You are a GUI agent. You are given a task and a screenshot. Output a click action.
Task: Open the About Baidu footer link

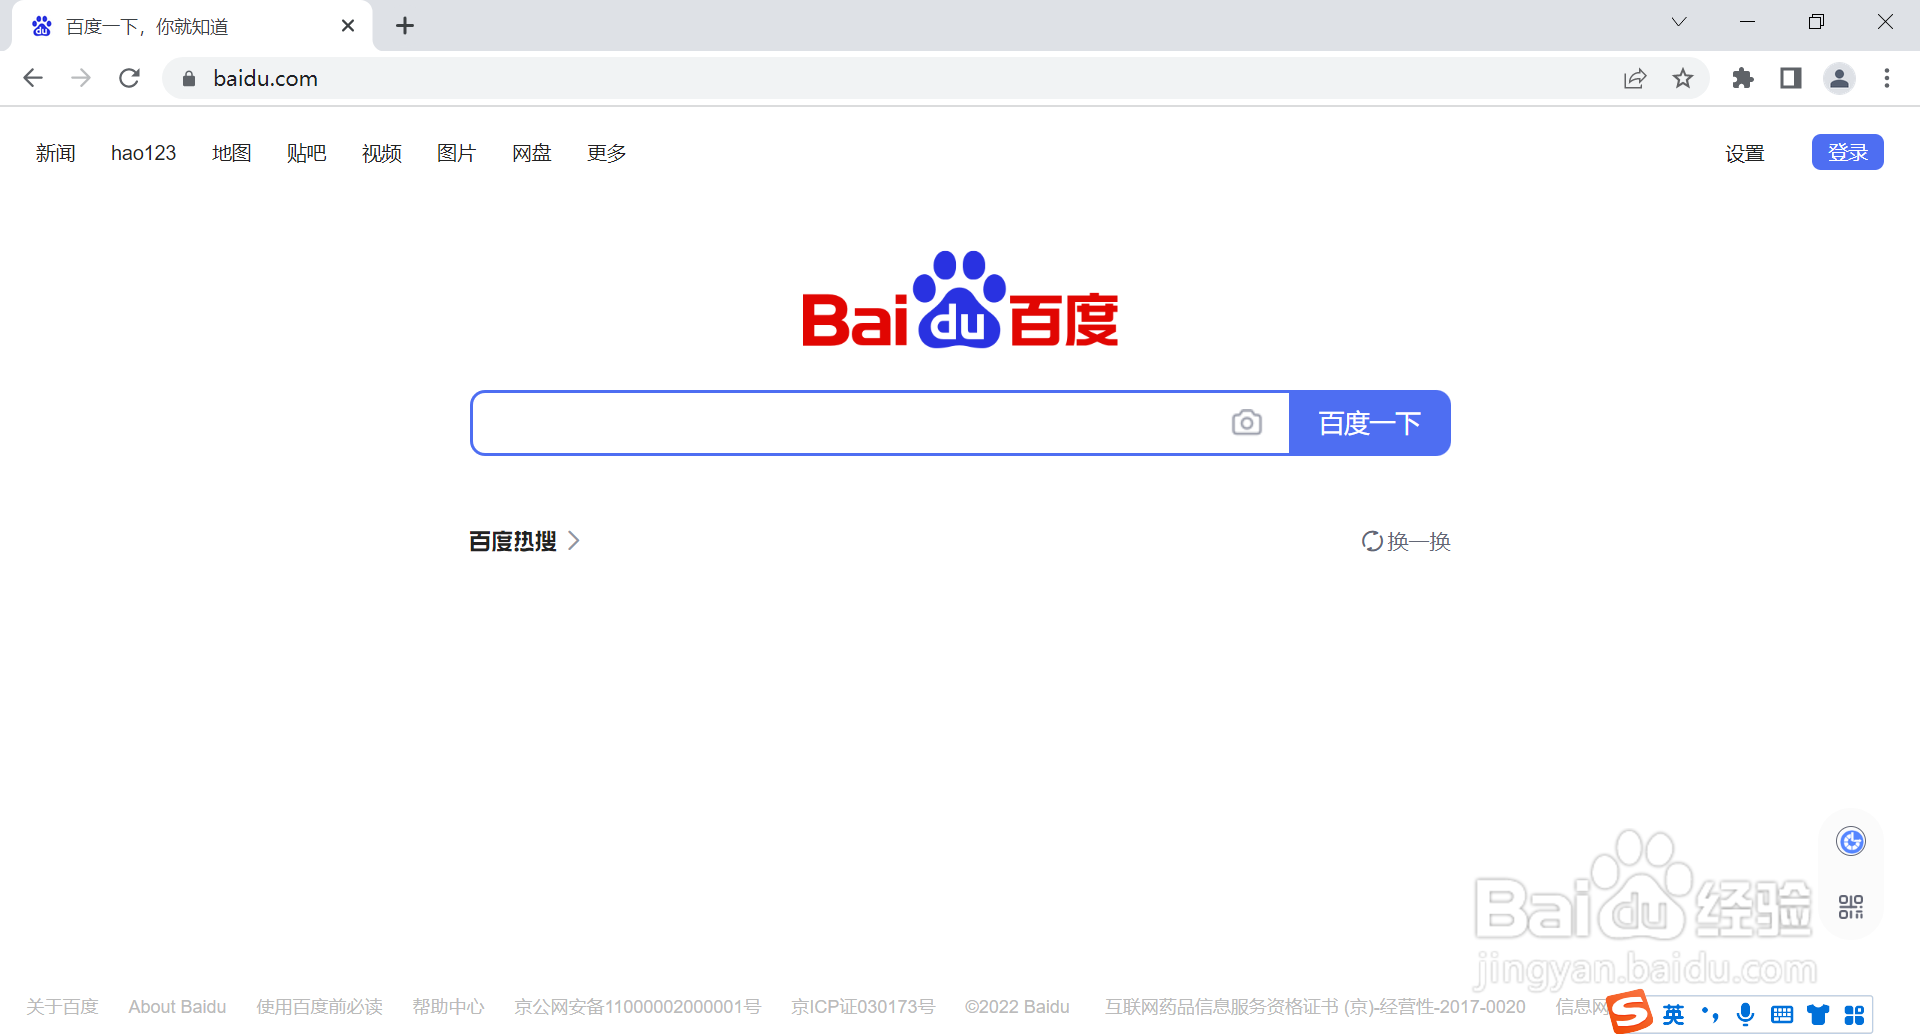pos(177,1006)
